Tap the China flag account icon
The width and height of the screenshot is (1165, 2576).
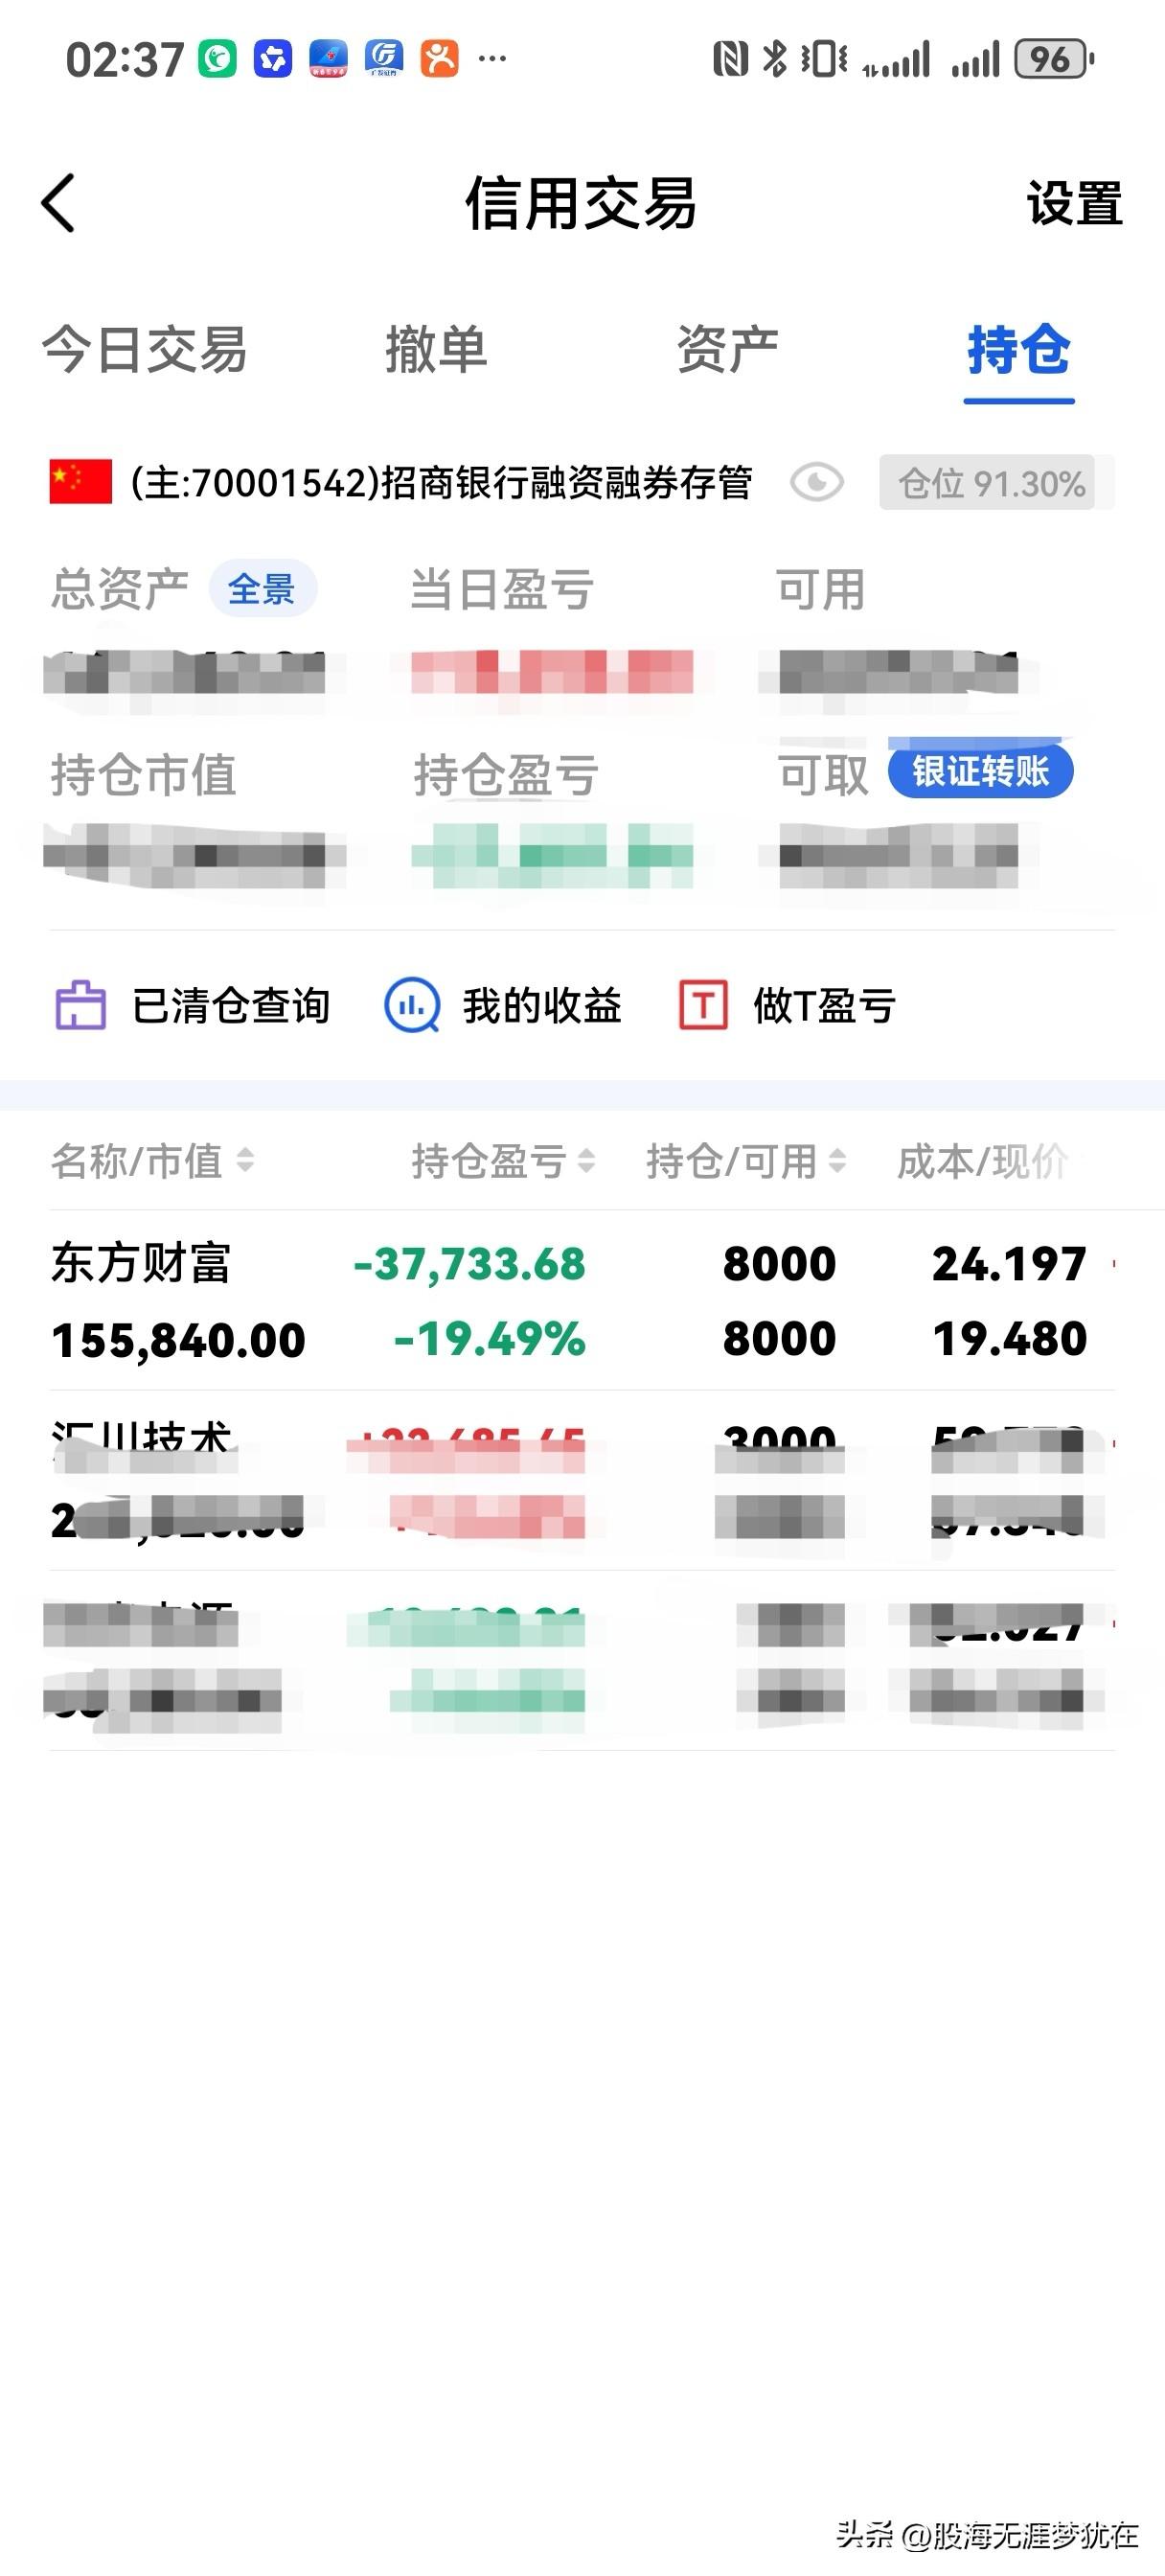[x=80, y=482]
